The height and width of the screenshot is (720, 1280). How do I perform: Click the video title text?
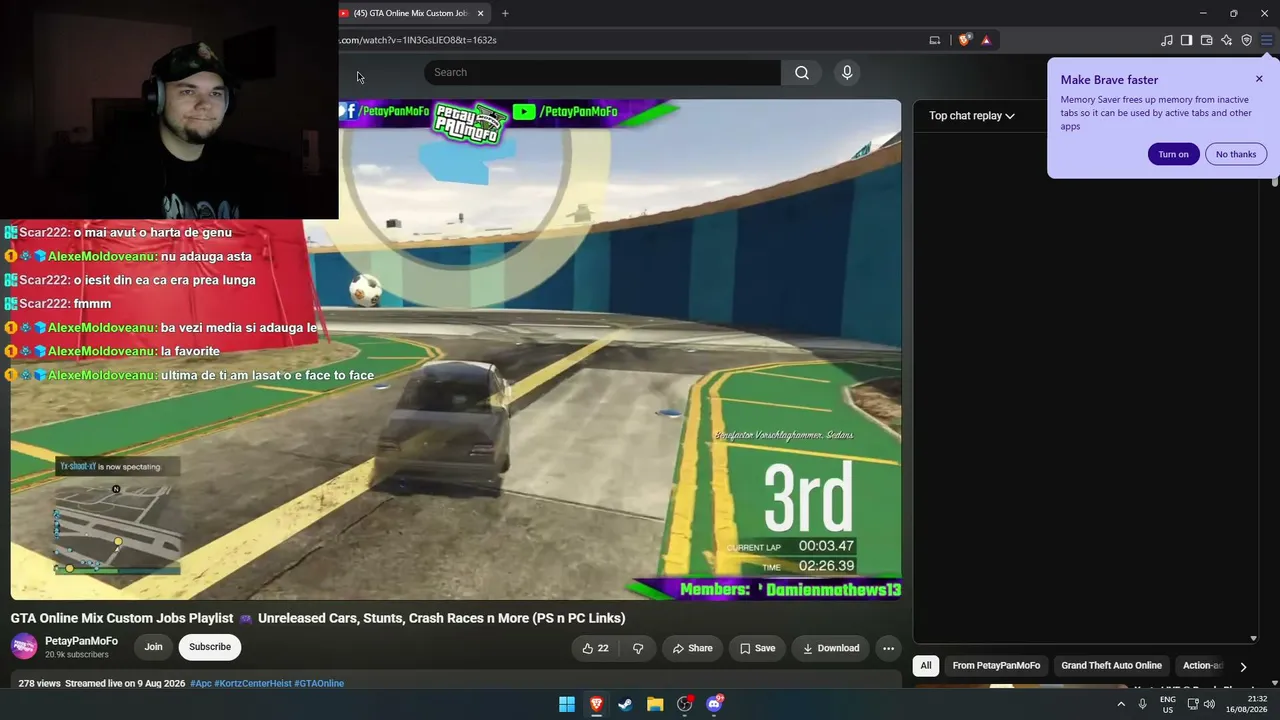(318, 618)
